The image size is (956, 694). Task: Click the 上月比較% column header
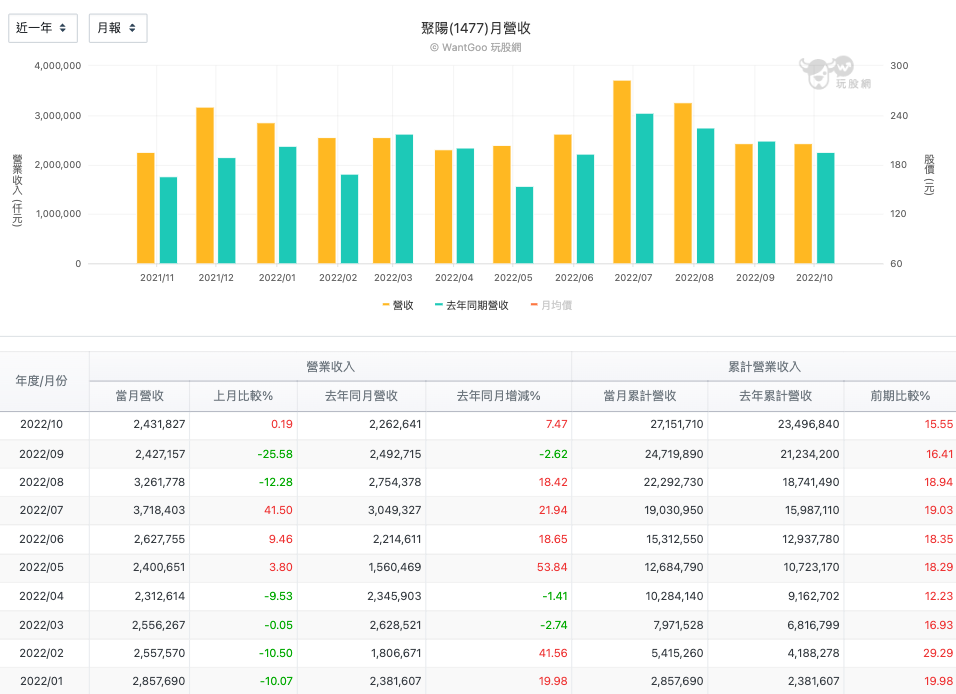[243, 396]
